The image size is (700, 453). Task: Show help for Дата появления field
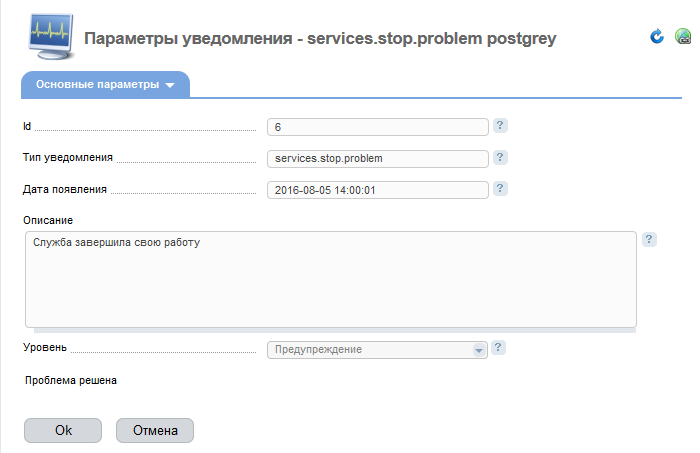click(500, 188)
